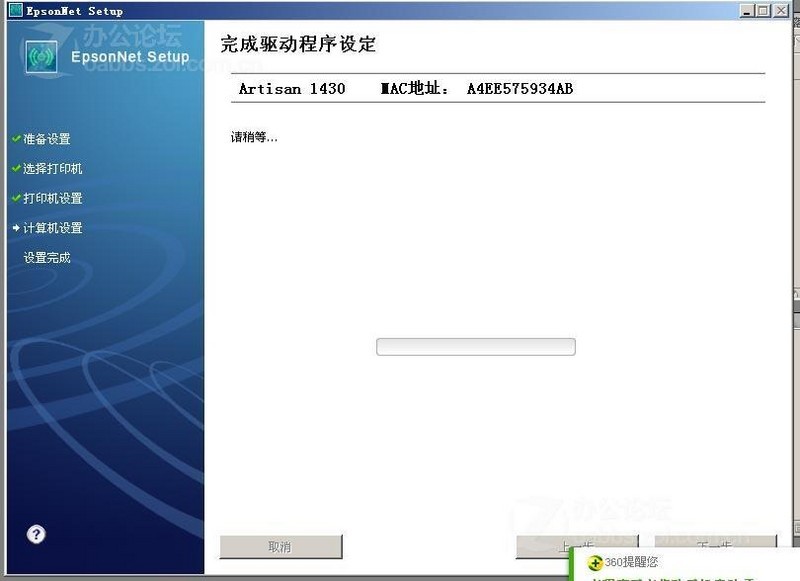
Task: Maximize the EpsonNet Setup window
Action: [x=764, y=10]
